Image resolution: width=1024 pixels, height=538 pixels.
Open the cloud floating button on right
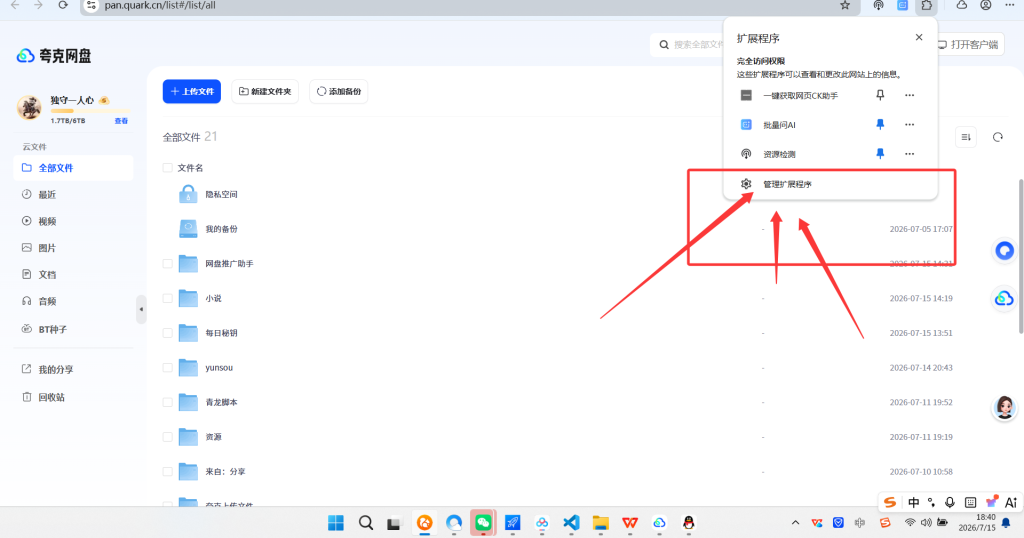1004,299
